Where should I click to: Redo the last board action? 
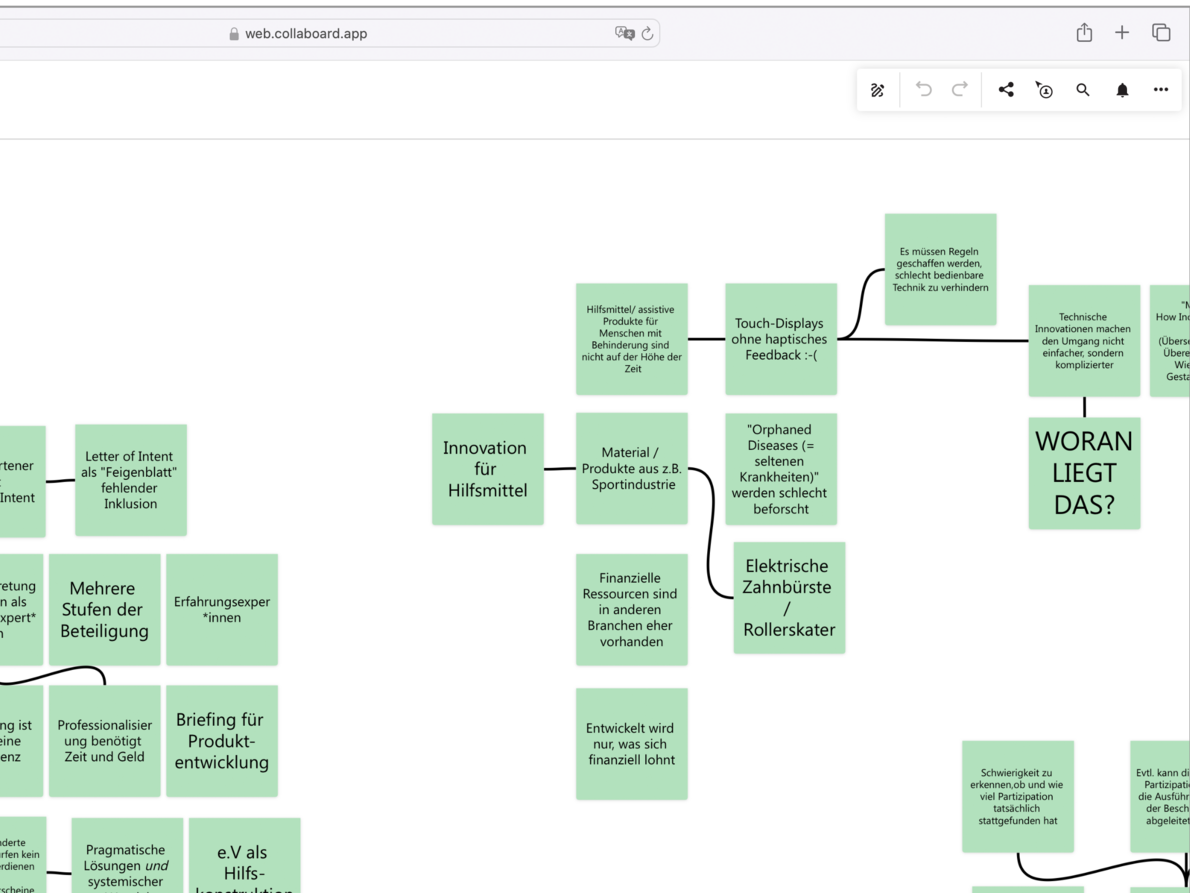pos(959,90)
